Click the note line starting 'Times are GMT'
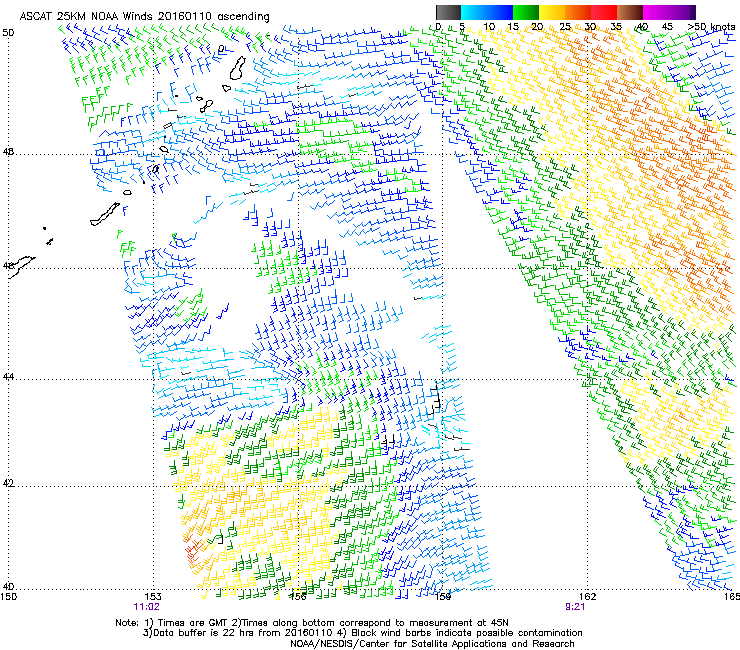 tap(312, 623)
